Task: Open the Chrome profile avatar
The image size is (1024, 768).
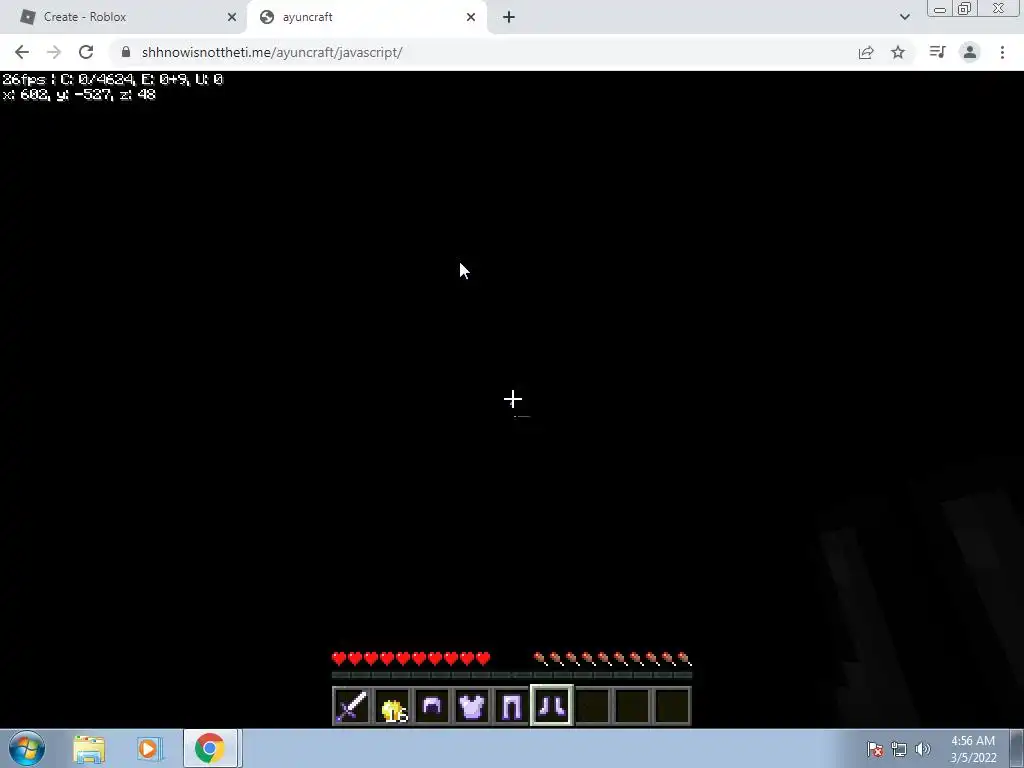Action: (x=970, y=52)
